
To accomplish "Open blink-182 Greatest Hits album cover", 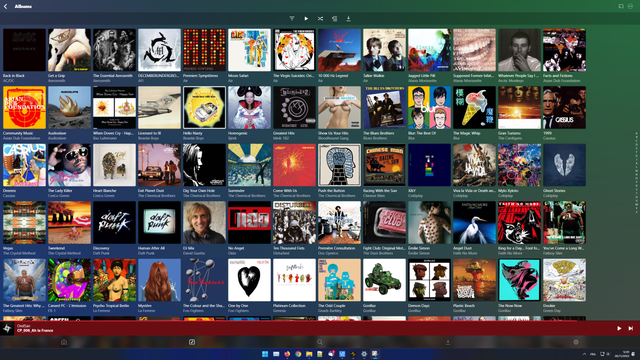I will (294, 107).
